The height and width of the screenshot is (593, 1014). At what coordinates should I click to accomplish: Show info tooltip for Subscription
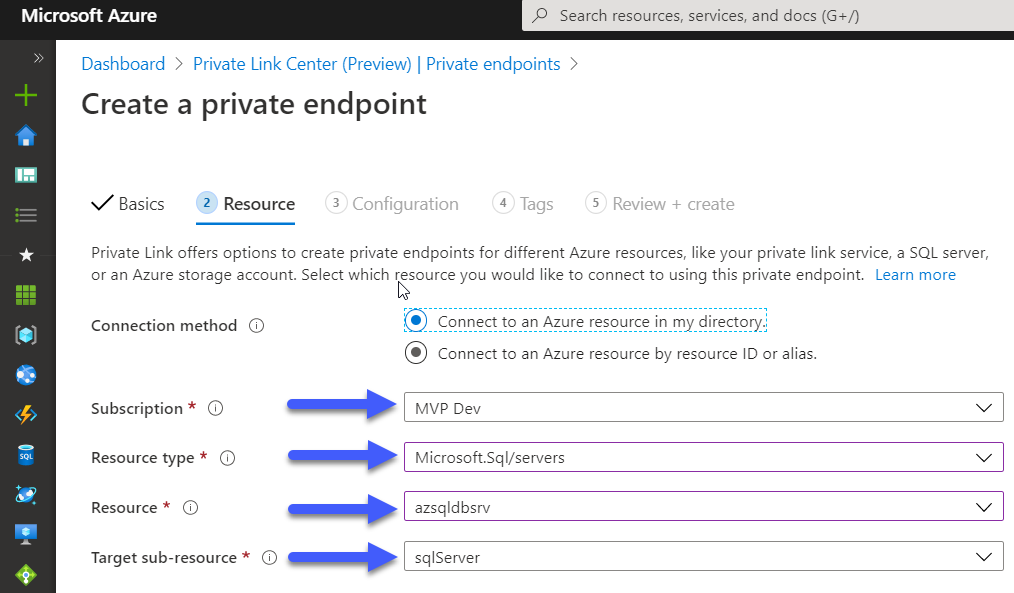(x=215, y=408)
